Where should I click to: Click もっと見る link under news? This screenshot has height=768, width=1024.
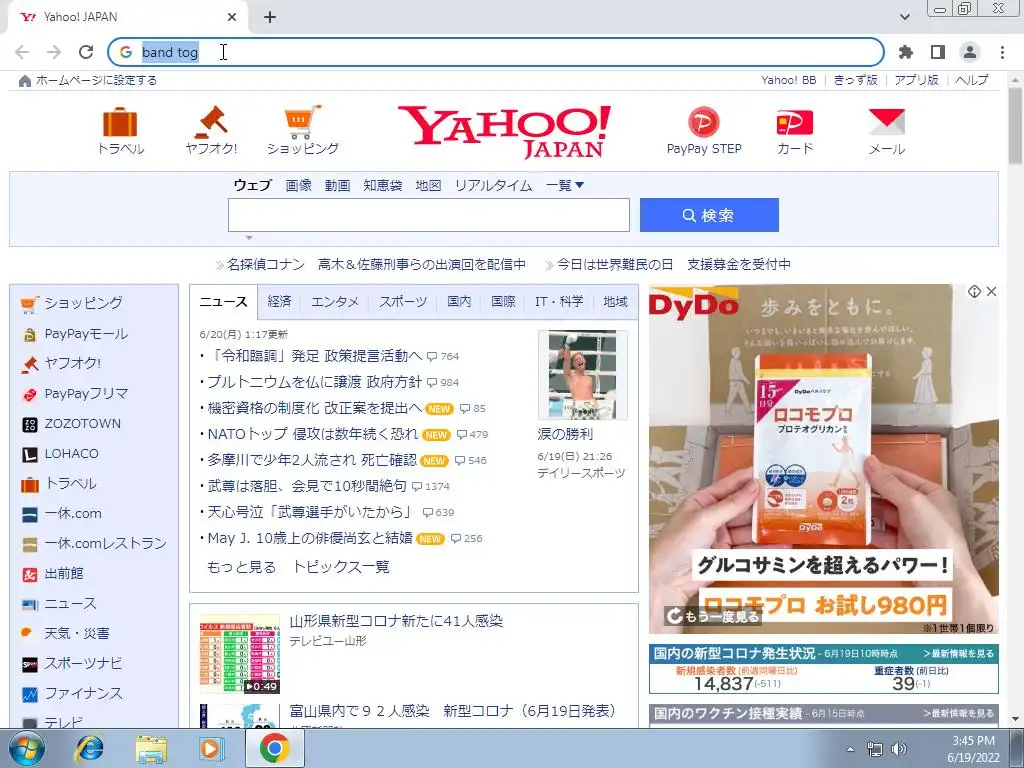(241, 567)
